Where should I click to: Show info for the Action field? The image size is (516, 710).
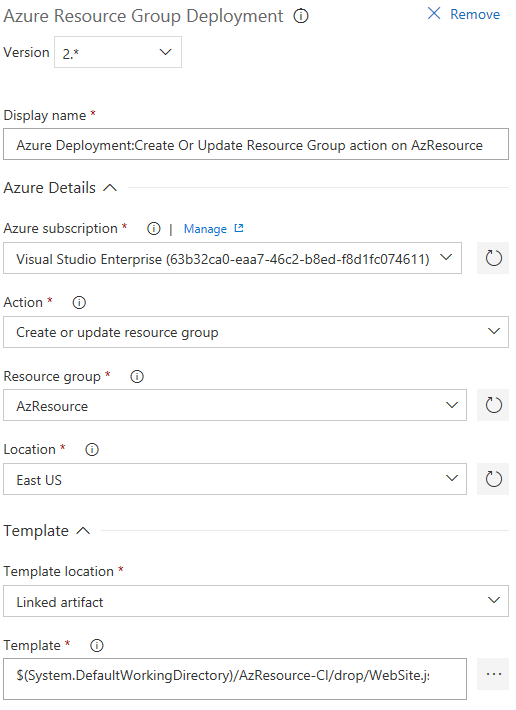click(x=79, y=302)
